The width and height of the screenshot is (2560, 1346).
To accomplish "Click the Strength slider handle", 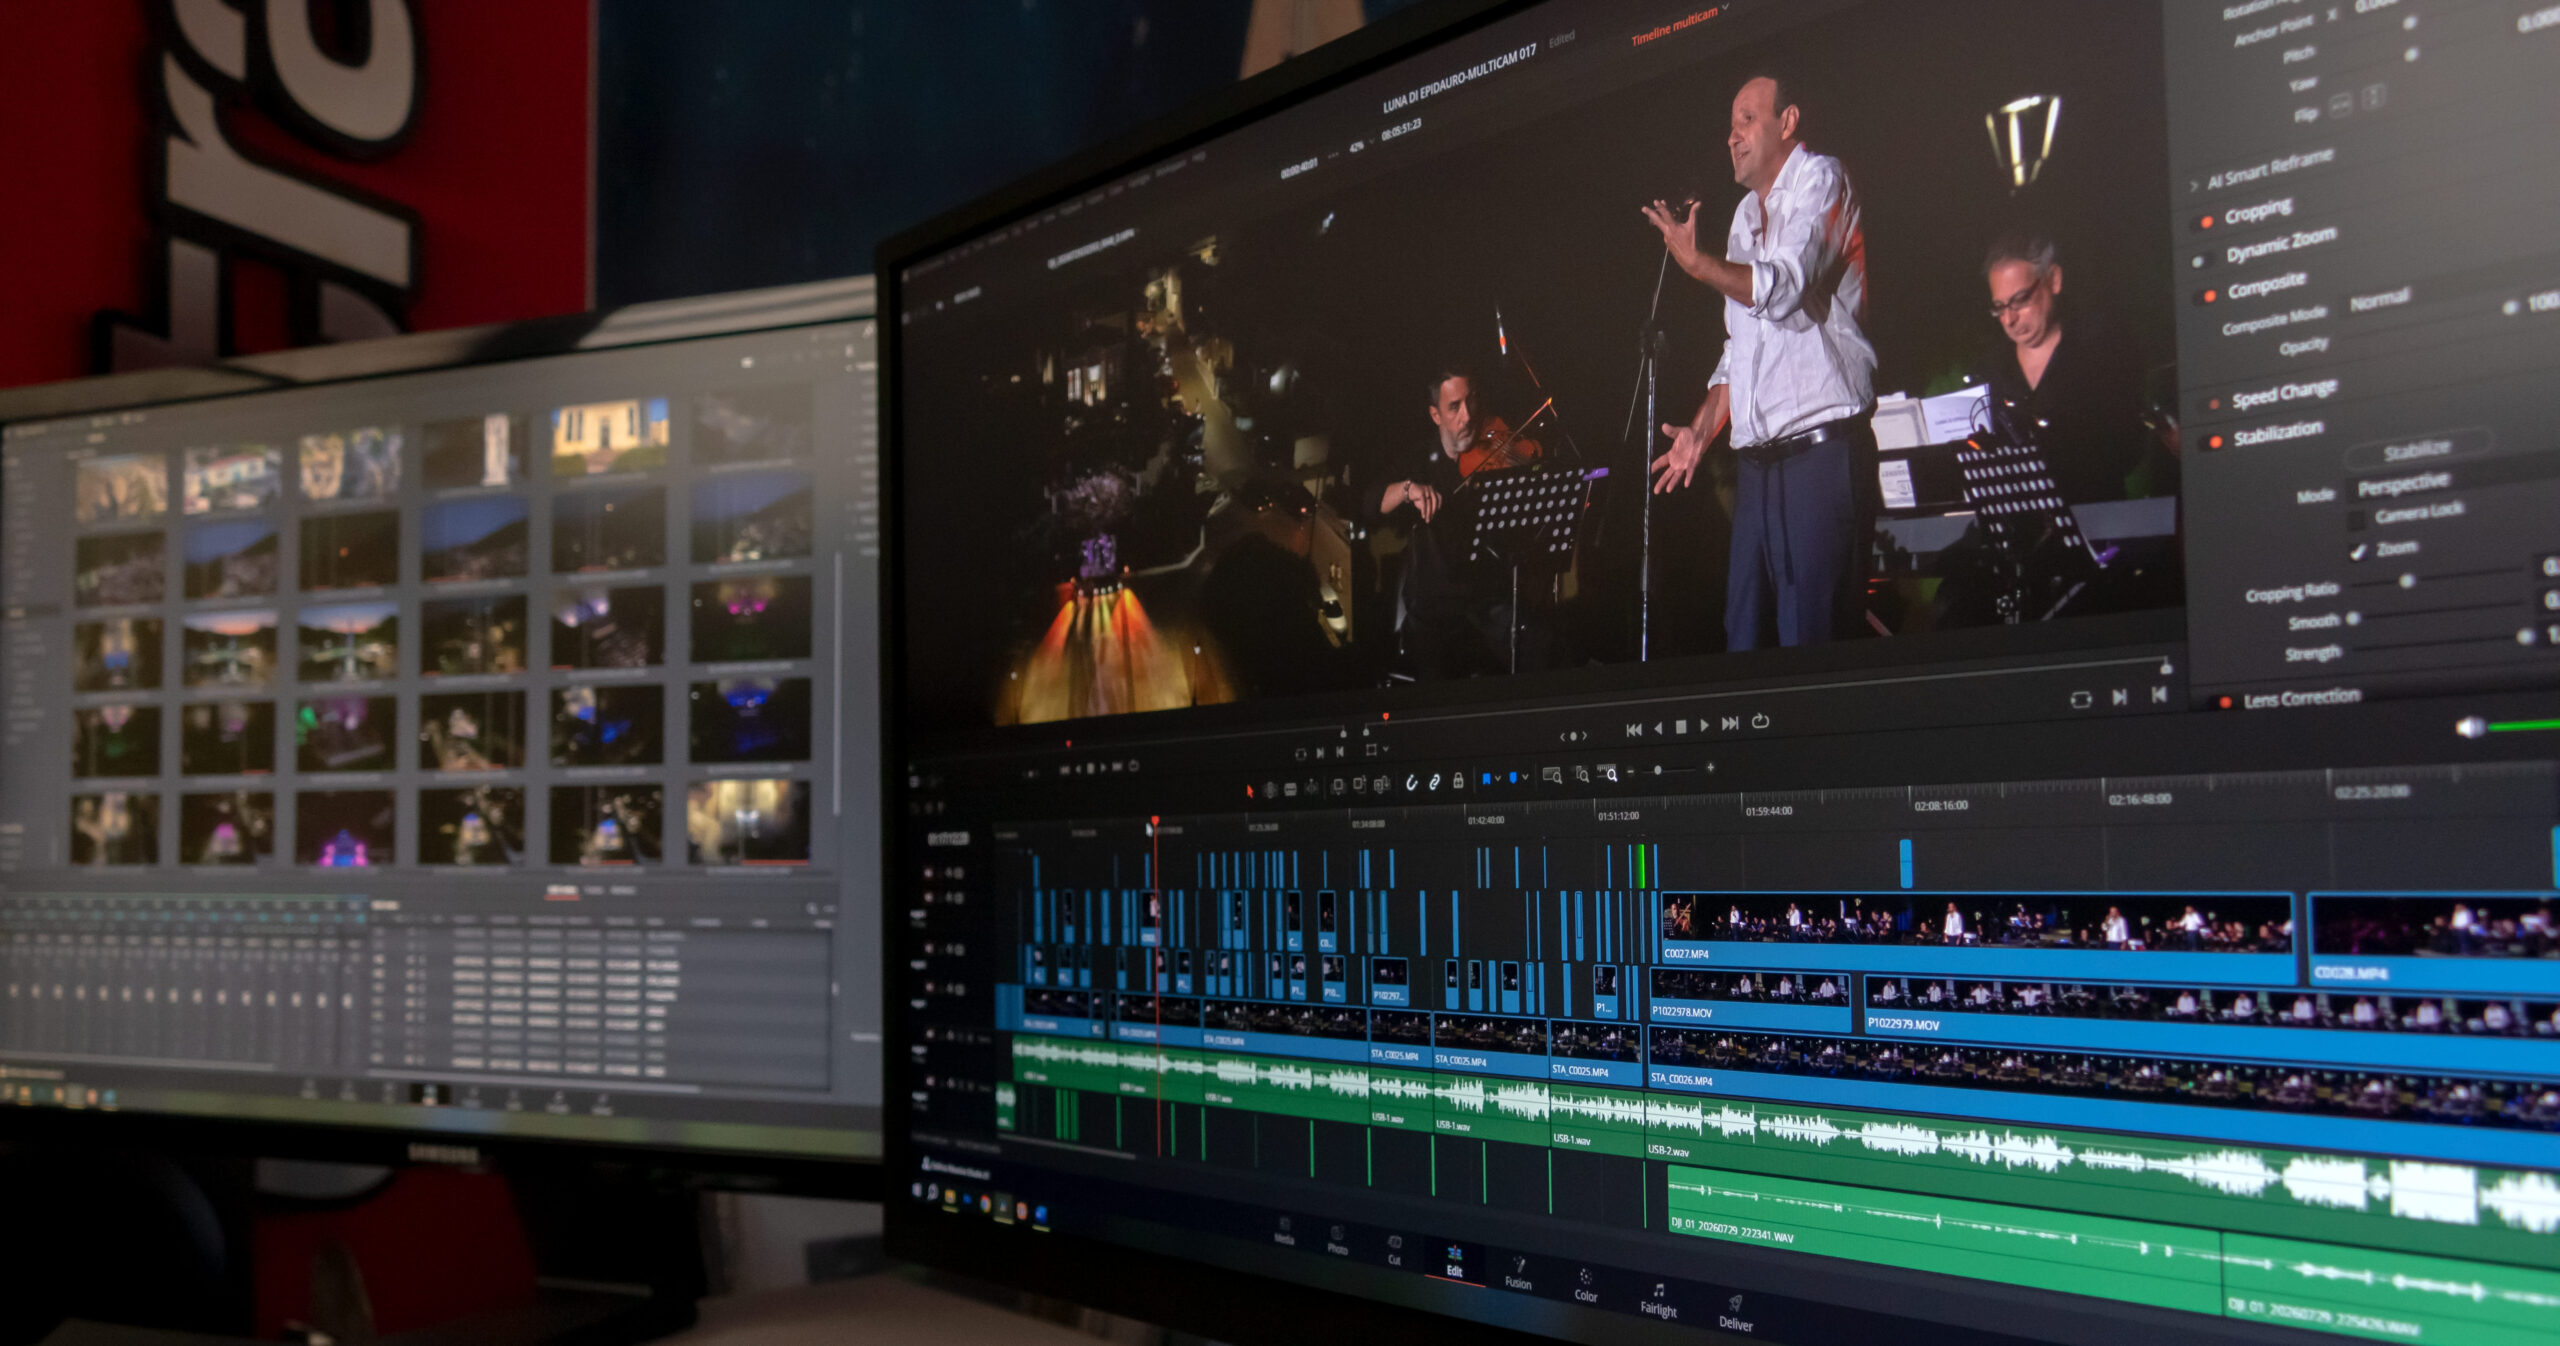I will click(x=2526, y=636).
